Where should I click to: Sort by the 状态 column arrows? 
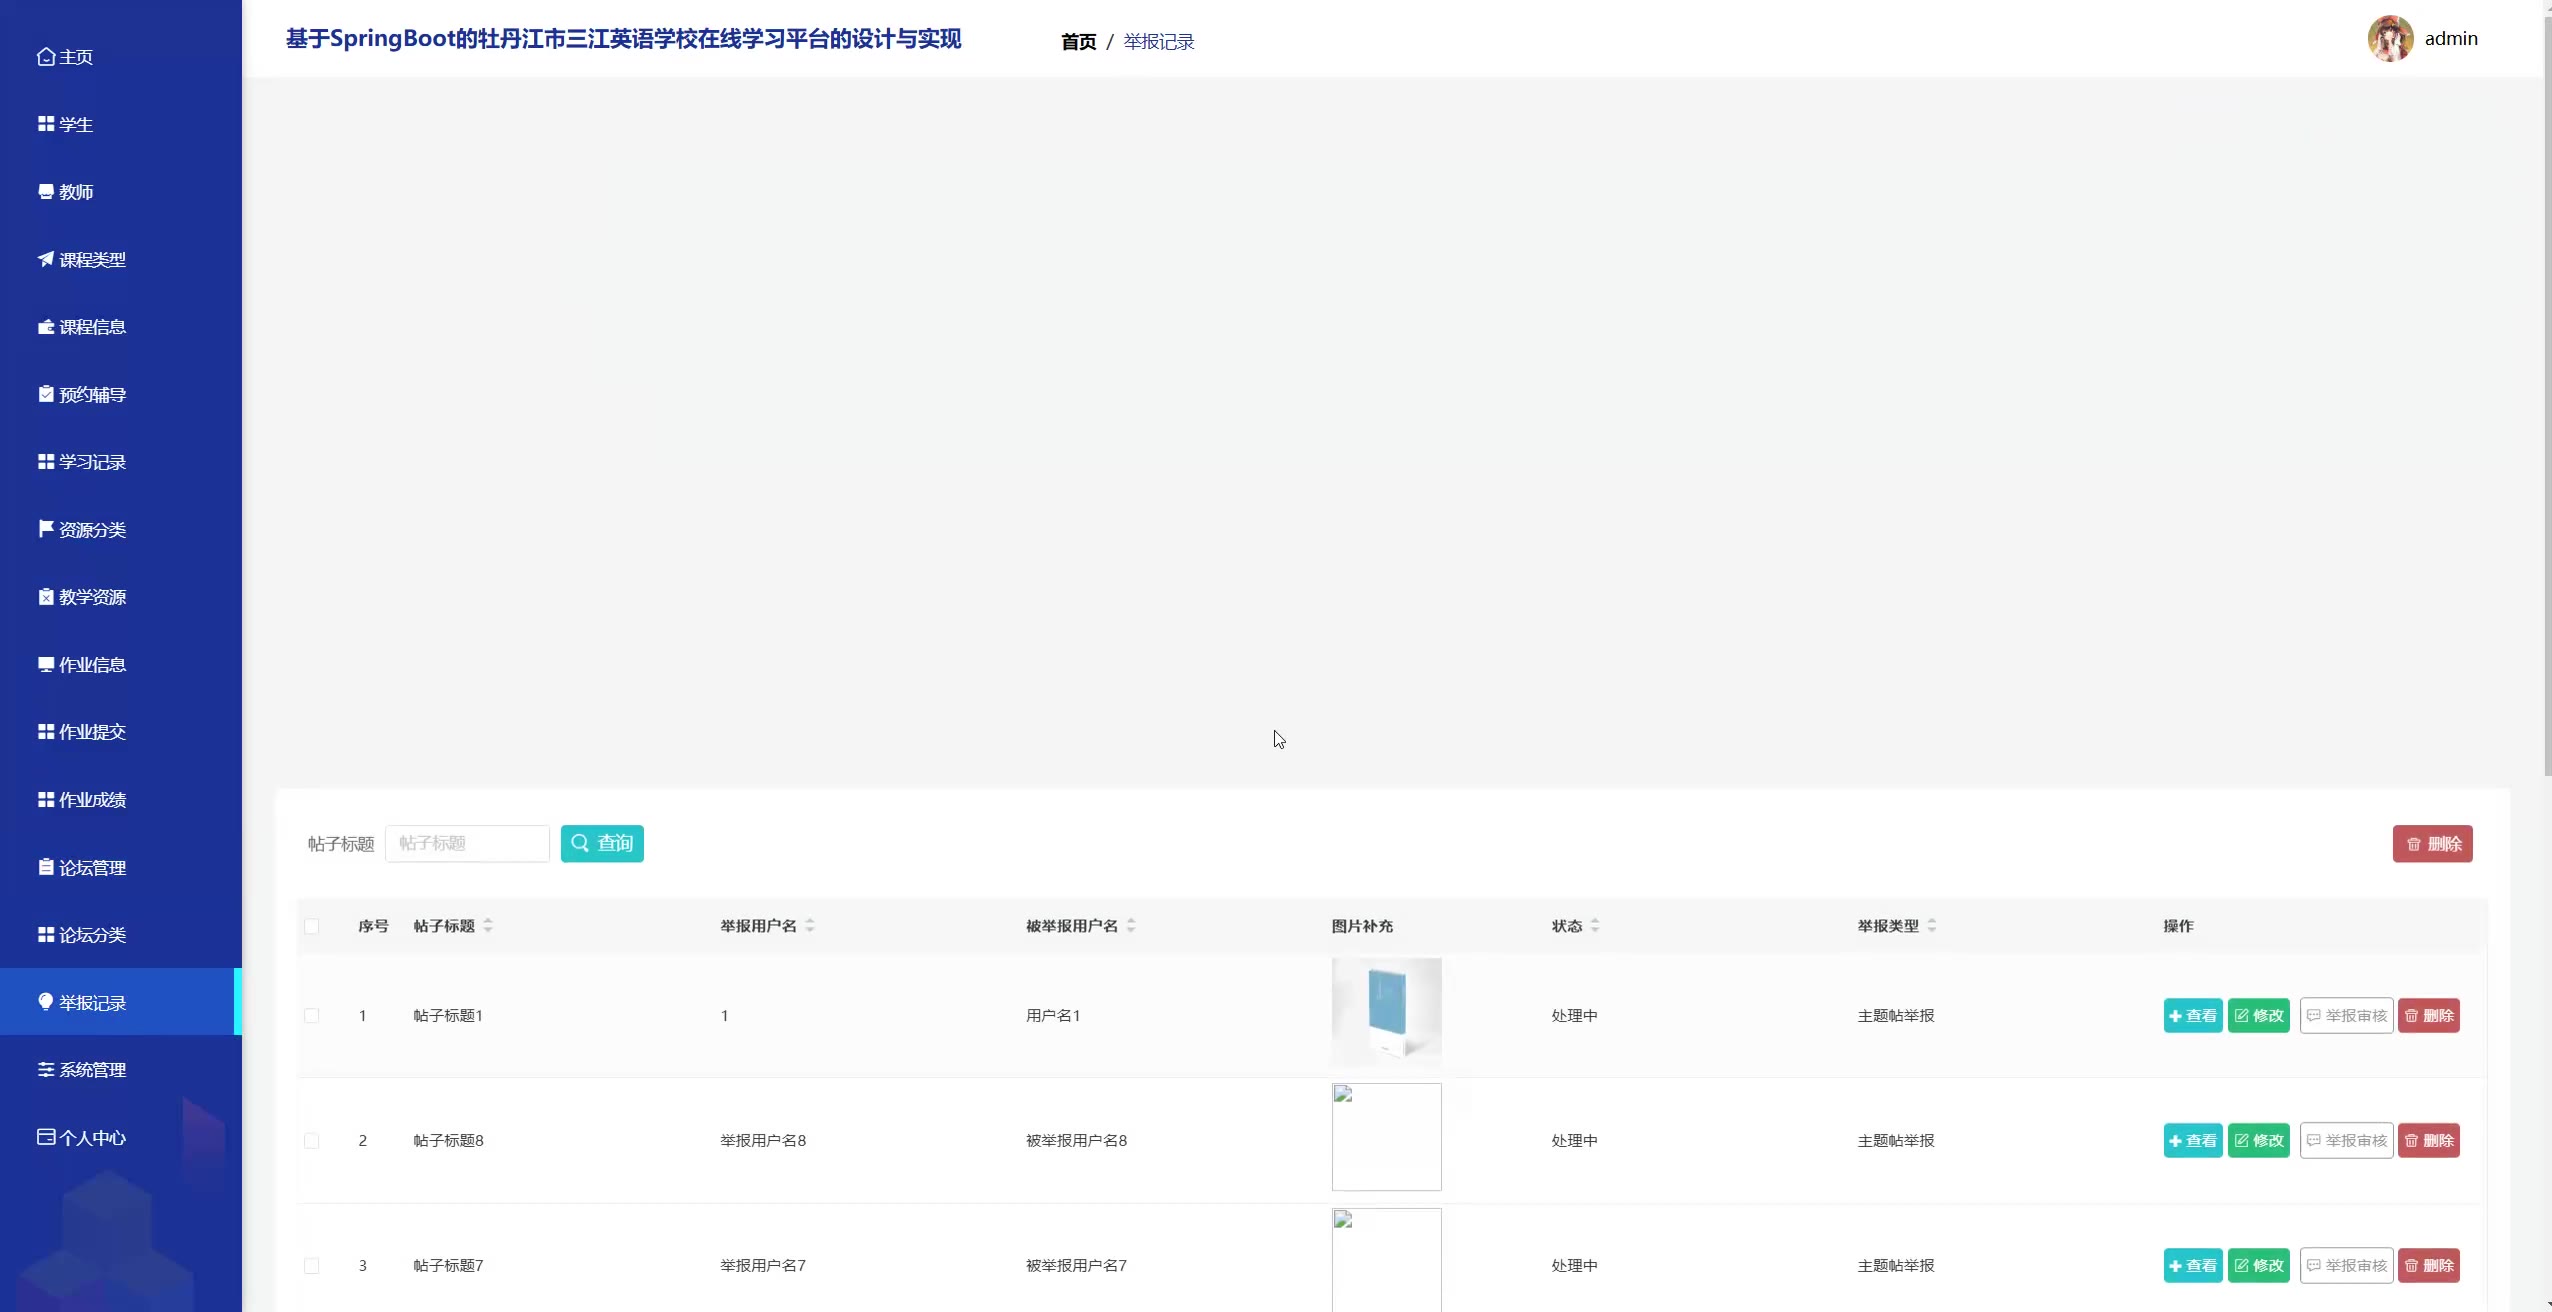[x=1595, y=926]
